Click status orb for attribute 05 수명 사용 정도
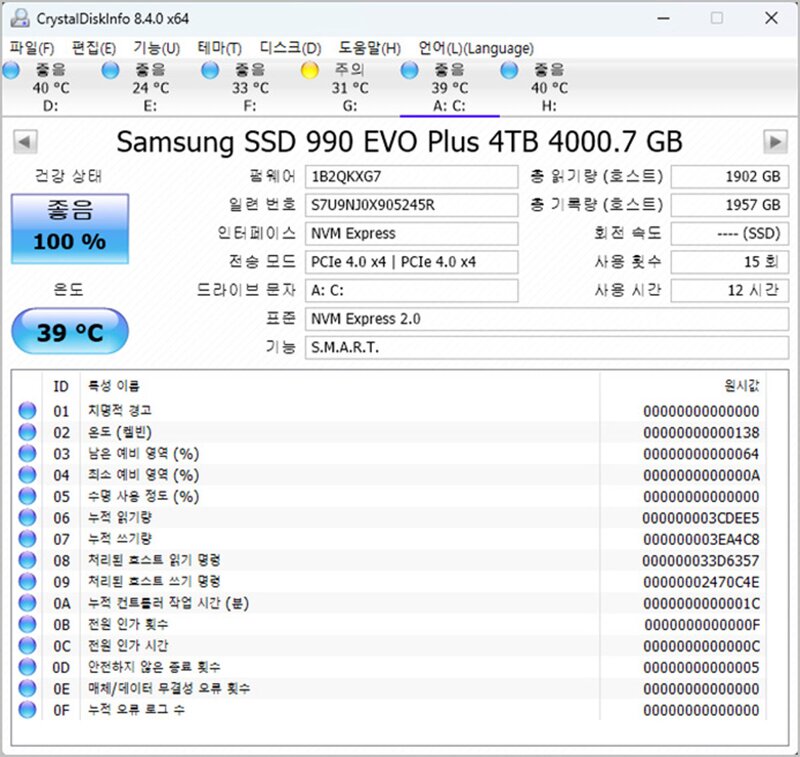The height and width of the screenshot is (757, 800). pyautogui.click(x=27, y=496)
